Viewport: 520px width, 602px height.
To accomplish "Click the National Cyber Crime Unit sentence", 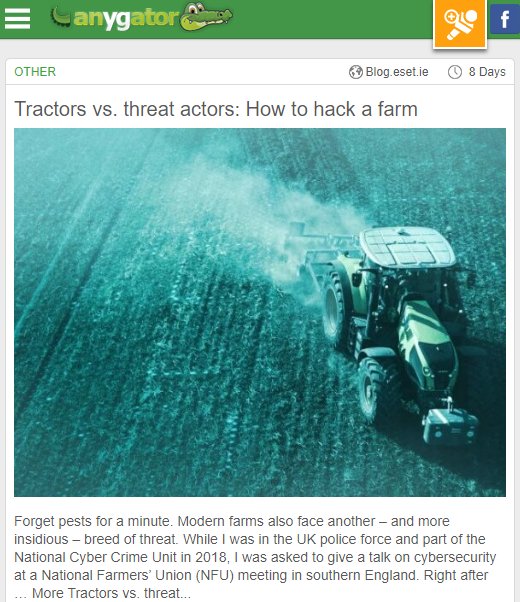I will point(255,557).
